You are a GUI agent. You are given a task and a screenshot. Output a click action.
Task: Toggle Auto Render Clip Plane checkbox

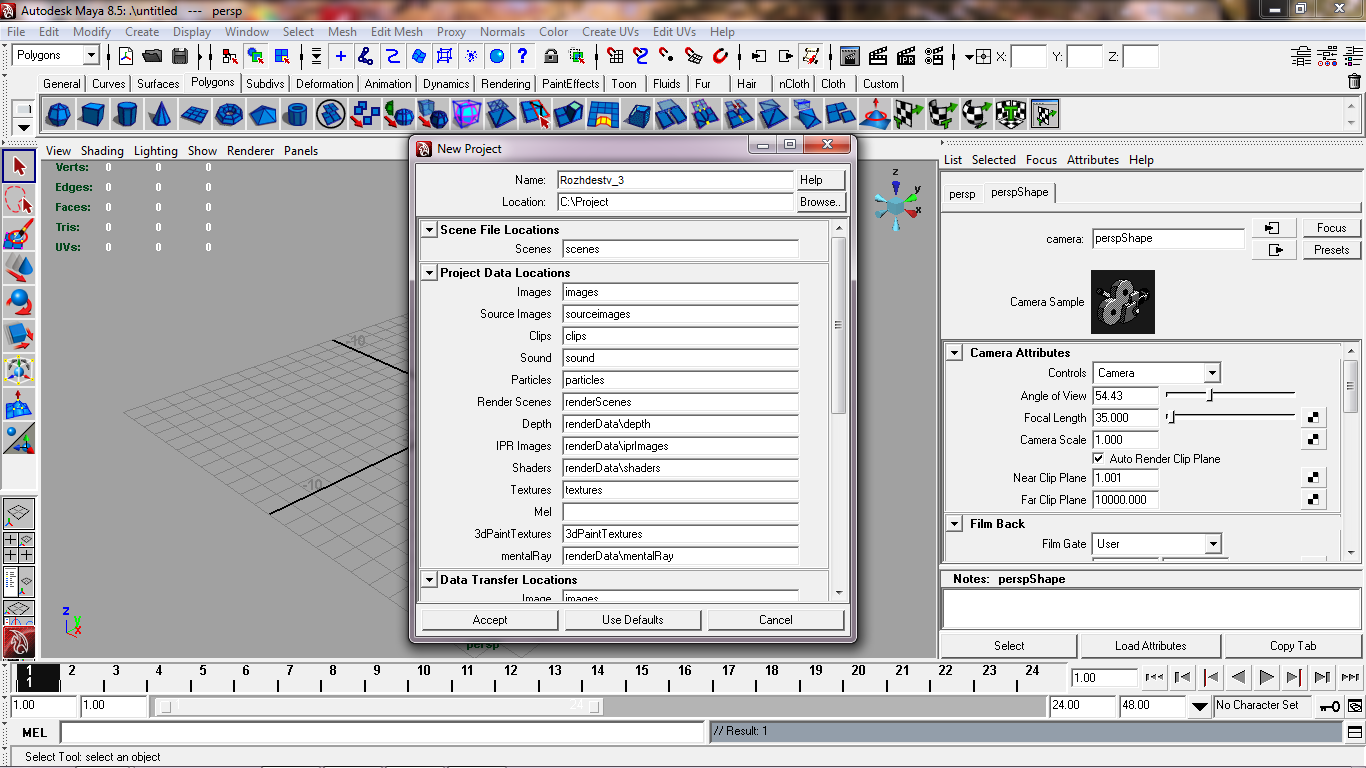tap(1098, 459)
